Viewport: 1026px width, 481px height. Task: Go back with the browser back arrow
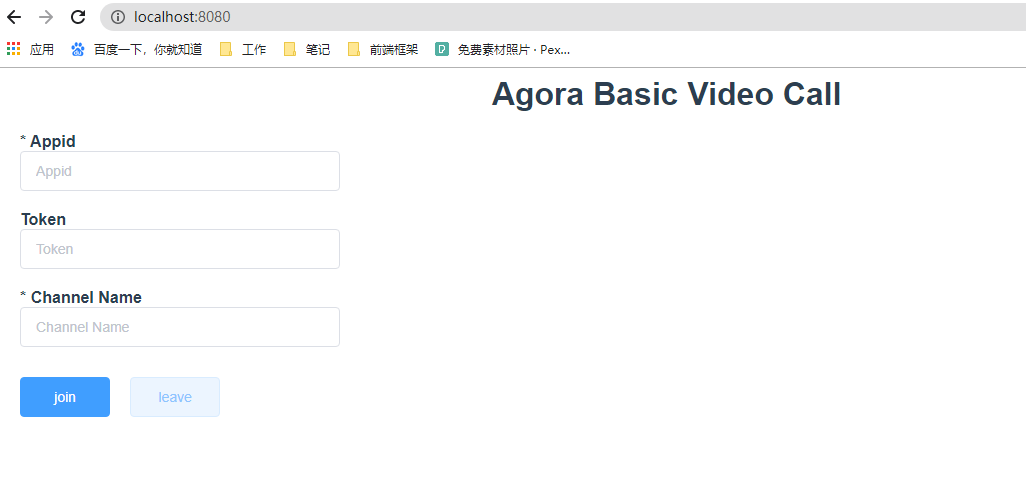click(14, 17)
